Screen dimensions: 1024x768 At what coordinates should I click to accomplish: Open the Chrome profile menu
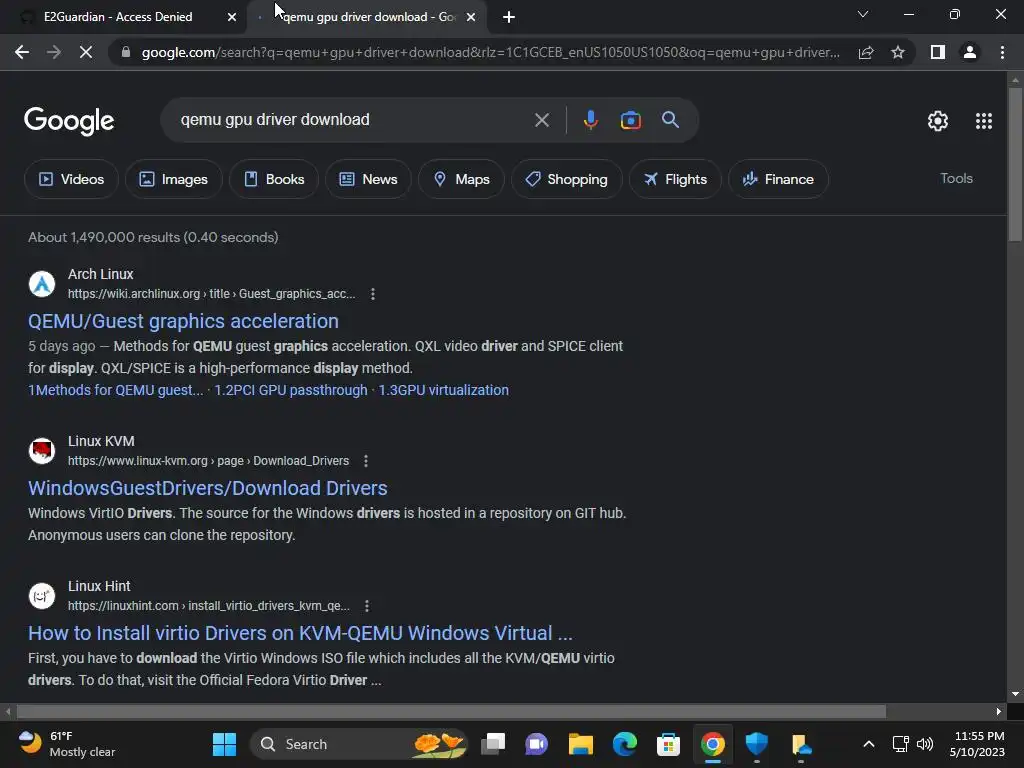(970, 52)
